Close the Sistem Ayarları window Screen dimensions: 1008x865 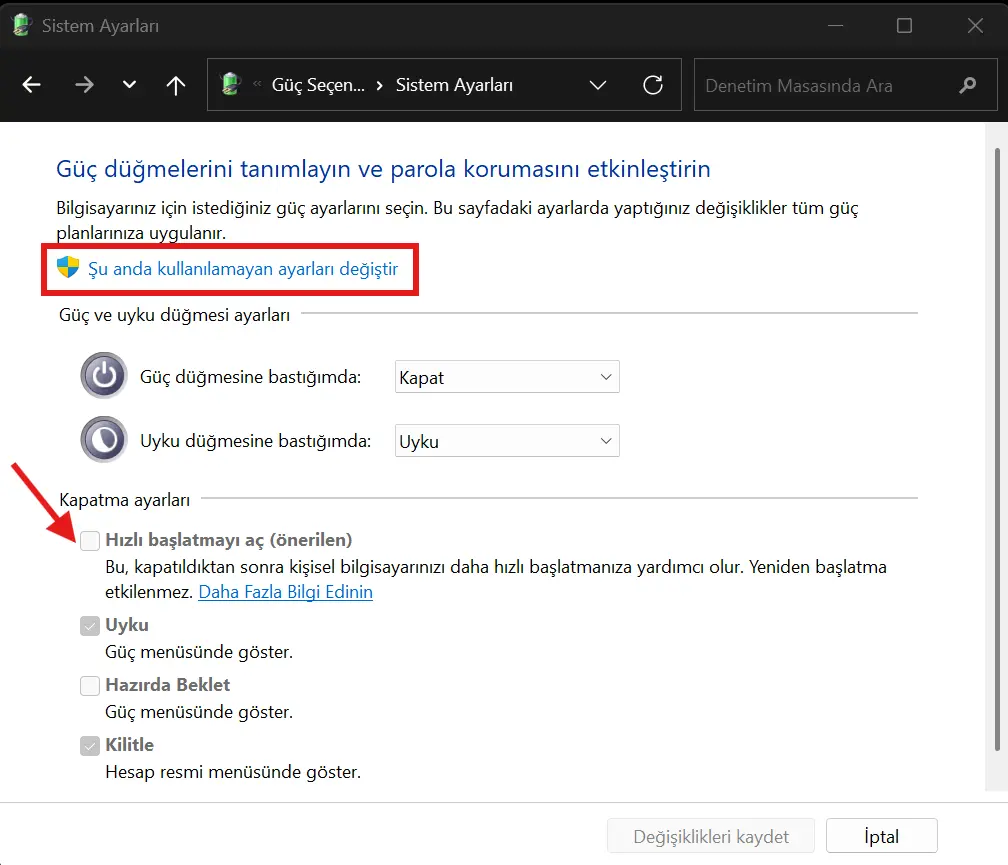[x=975, y=26]
